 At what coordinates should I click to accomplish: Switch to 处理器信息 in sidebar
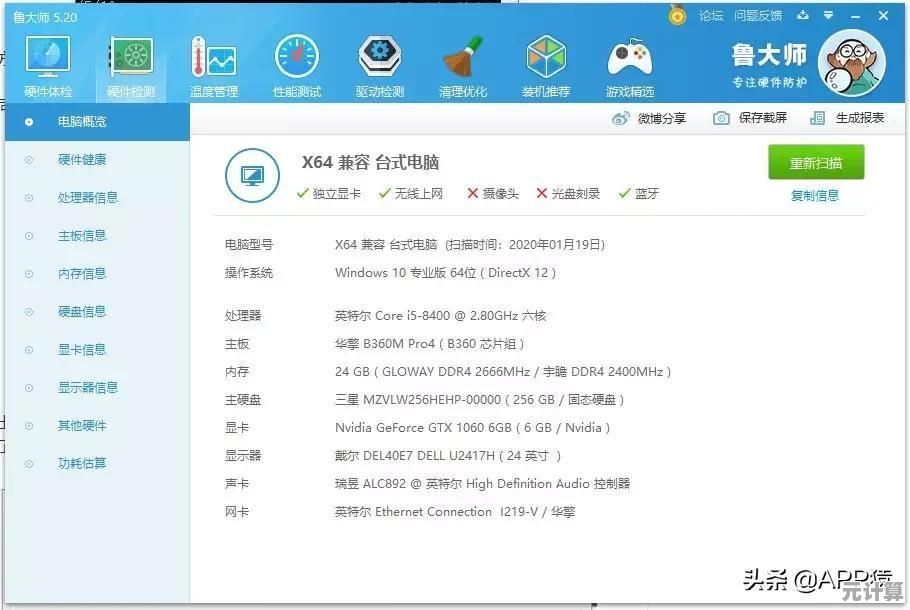[88, 198]
